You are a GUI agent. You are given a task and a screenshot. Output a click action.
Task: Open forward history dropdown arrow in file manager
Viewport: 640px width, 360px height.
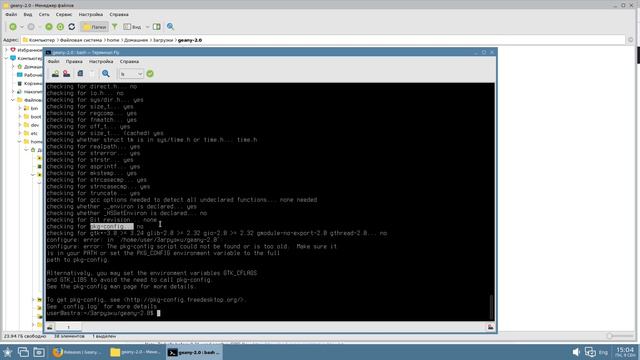pyautogui.click(x=40, y=27)
